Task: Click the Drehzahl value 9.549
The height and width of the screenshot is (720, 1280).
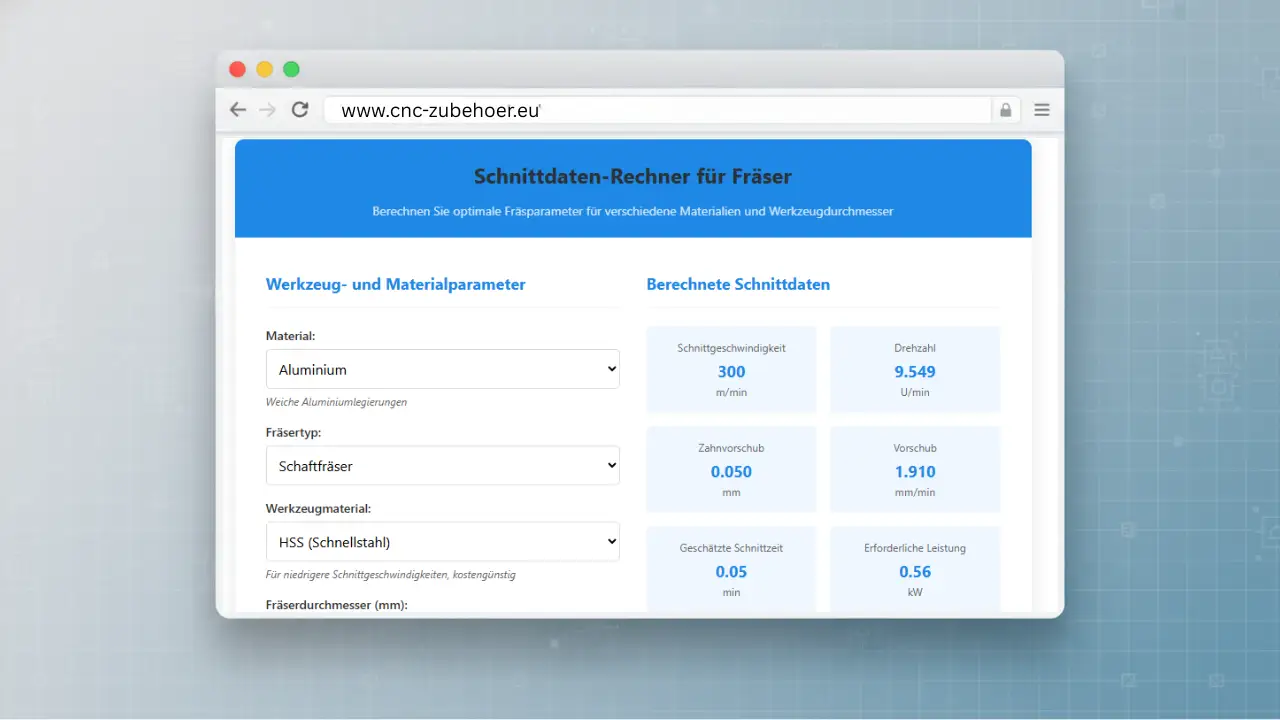Action: tap(915, 372)
